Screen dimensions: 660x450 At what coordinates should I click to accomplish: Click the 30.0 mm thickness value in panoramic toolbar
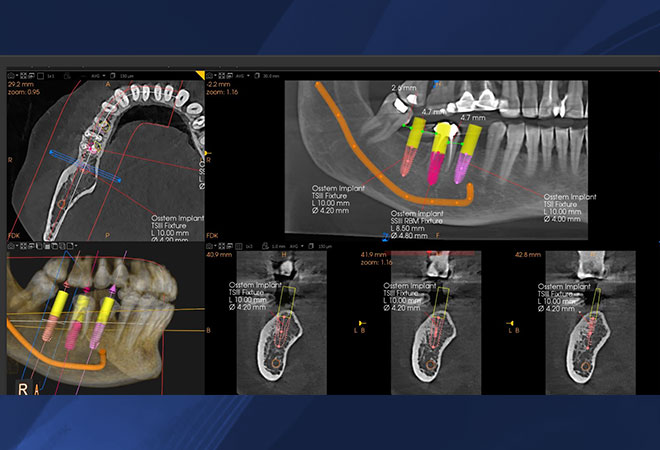[271, 76]
